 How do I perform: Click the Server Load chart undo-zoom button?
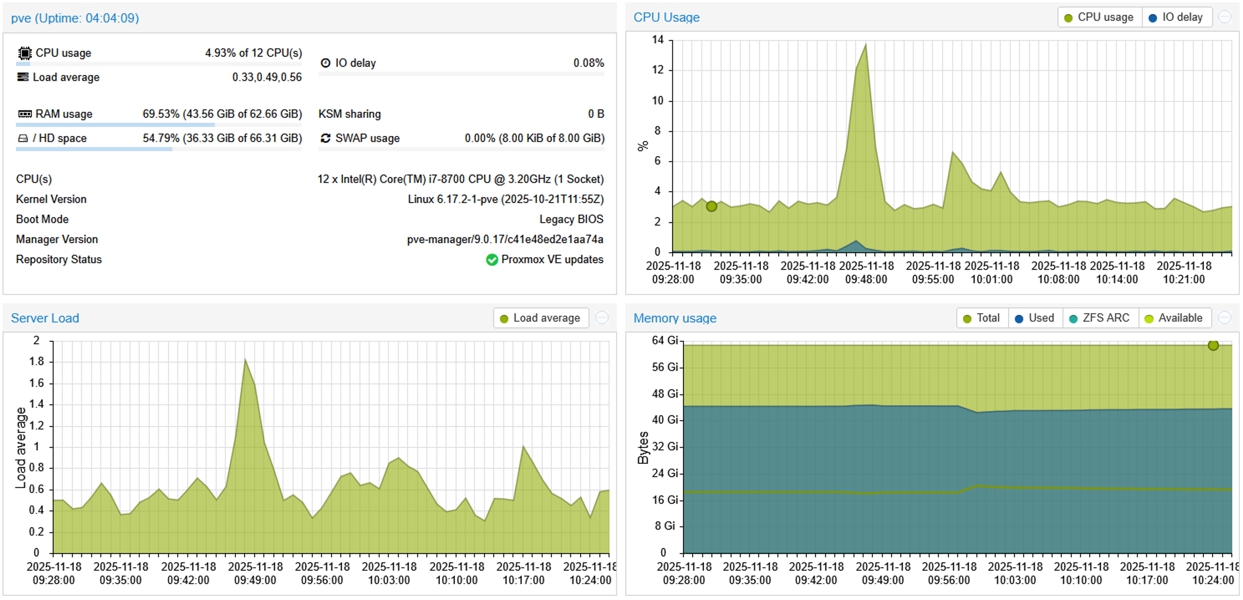coord(602,318)
